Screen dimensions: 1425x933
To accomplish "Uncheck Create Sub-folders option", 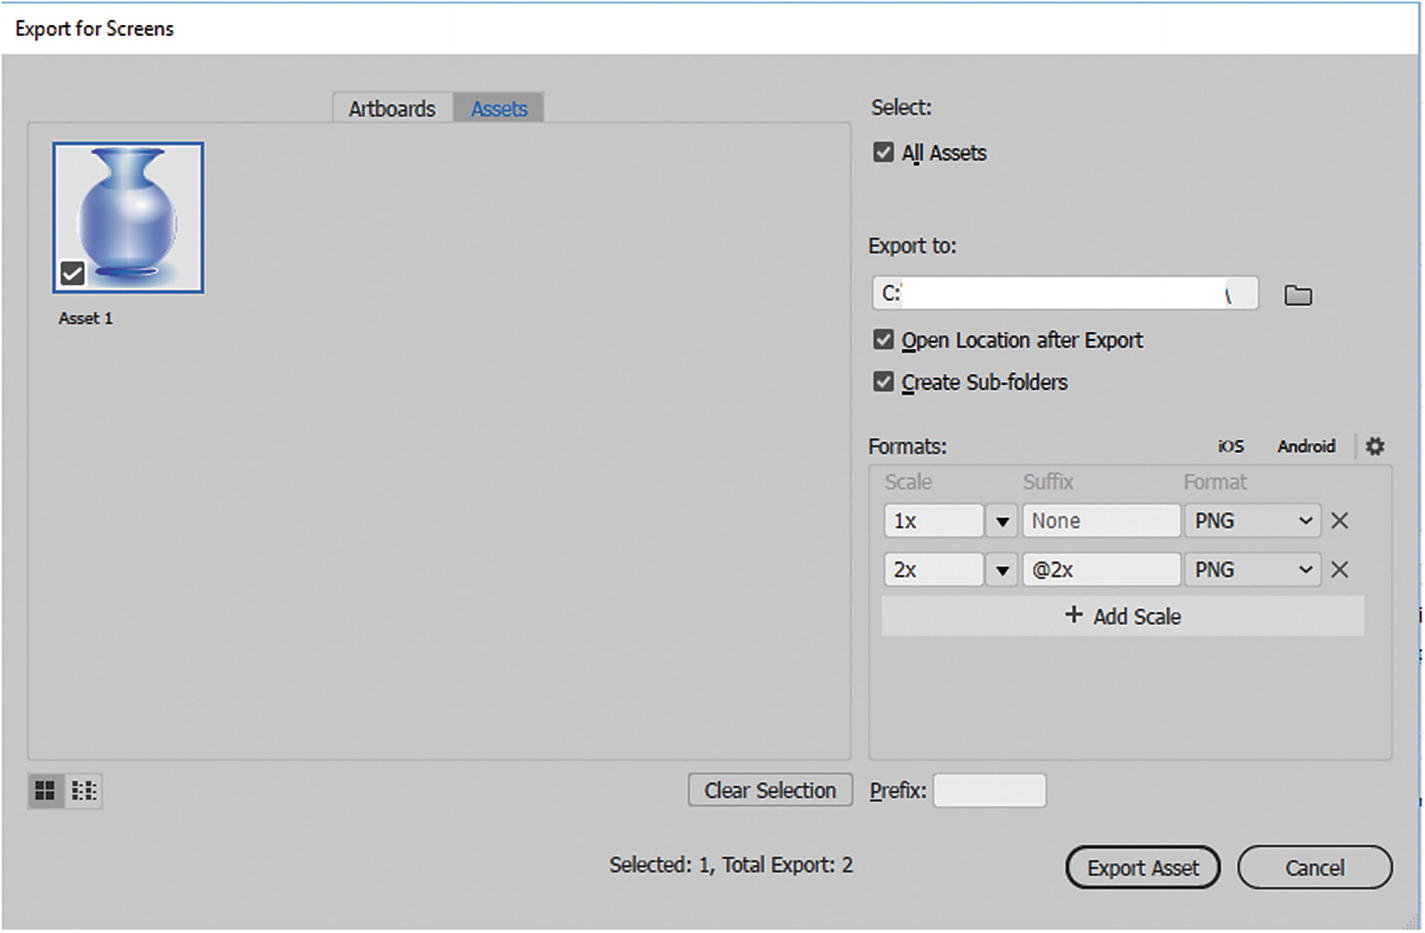I will pyautogui.click(x=883, y=382).
